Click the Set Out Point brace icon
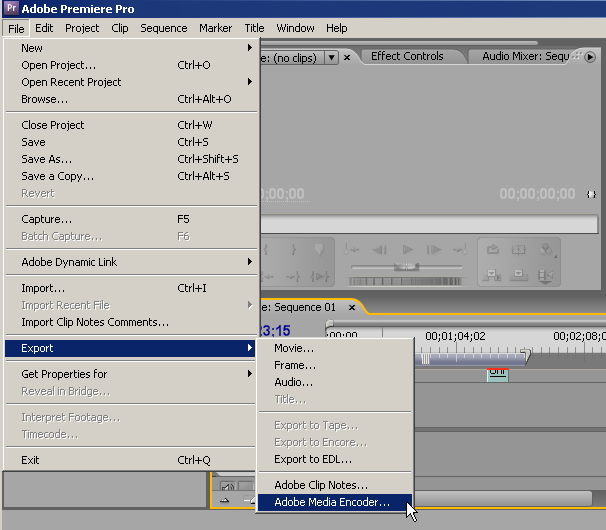This screenshot has width=606, height=530. coord(293,250)
